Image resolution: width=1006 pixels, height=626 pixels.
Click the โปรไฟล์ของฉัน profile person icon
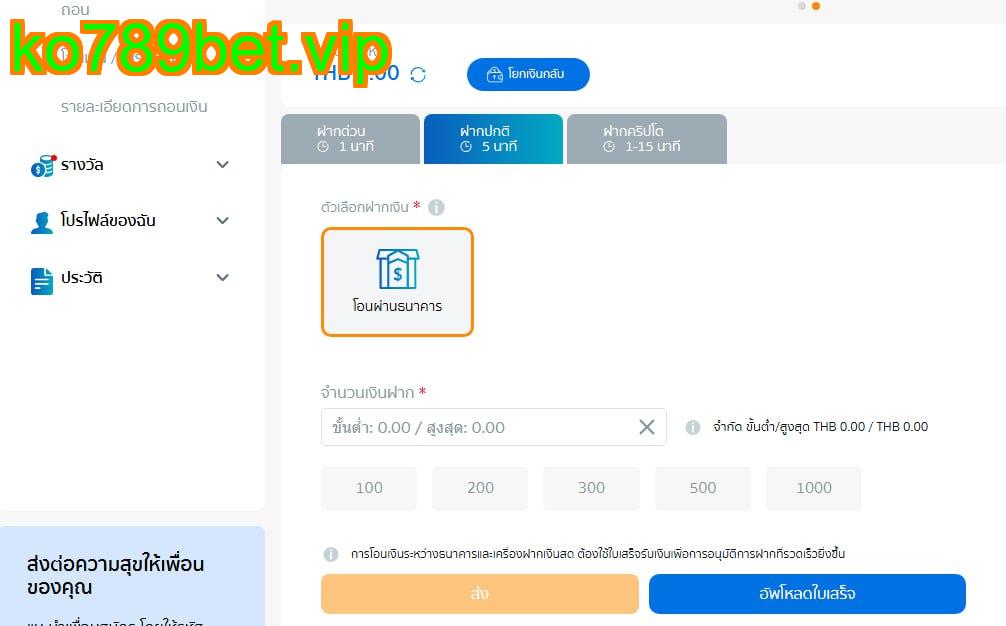tap(42, 222)
